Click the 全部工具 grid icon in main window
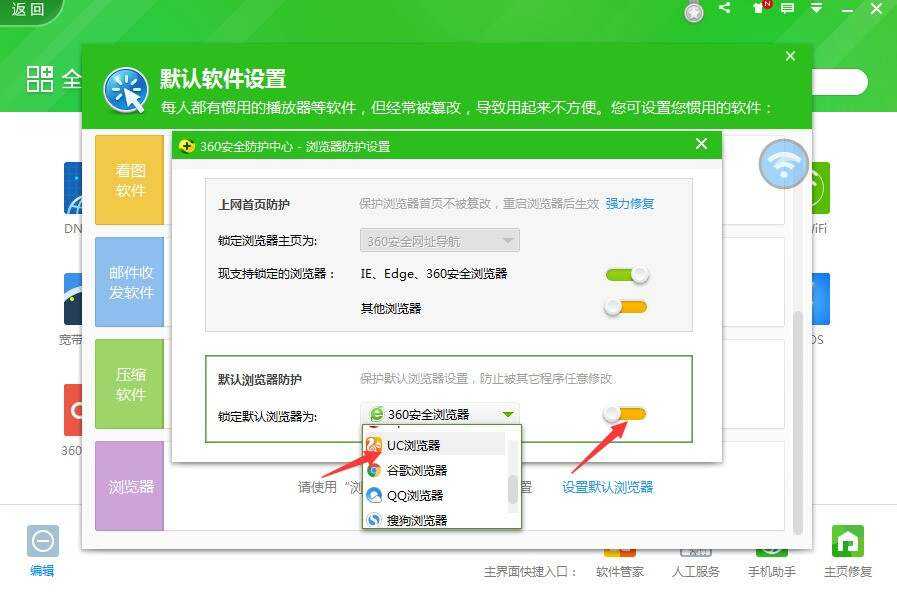Image resolution: width=897 pixels, height=596 pixels. [40, 79]
